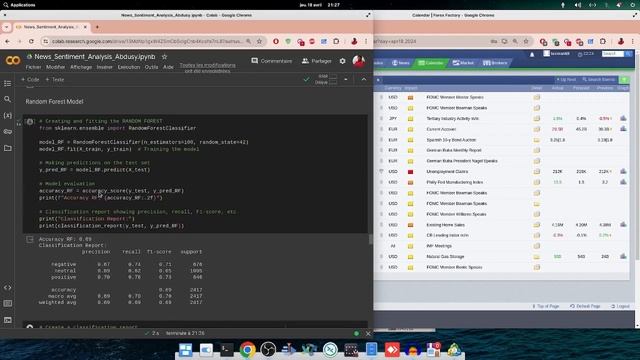Switch to the Forex Factory Market tab
This screenshot has width=640, height=360.
[463, 63]
